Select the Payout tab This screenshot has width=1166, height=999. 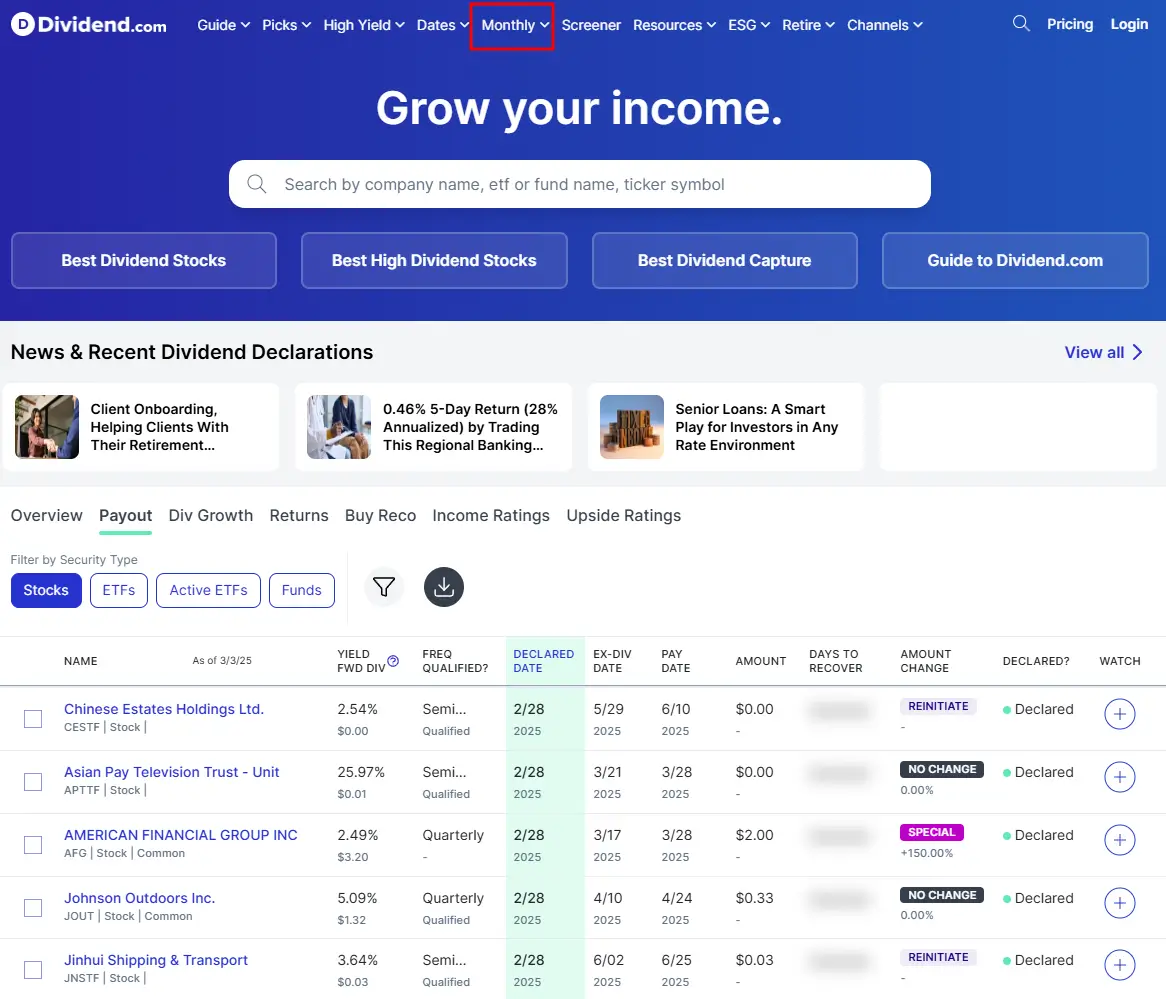click(126, 515)
